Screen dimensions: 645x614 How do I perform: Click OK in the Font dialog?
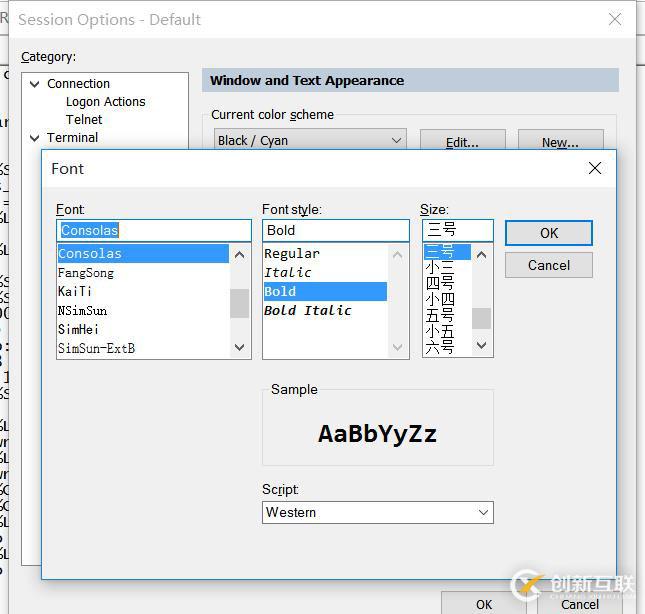coord(548,233)
